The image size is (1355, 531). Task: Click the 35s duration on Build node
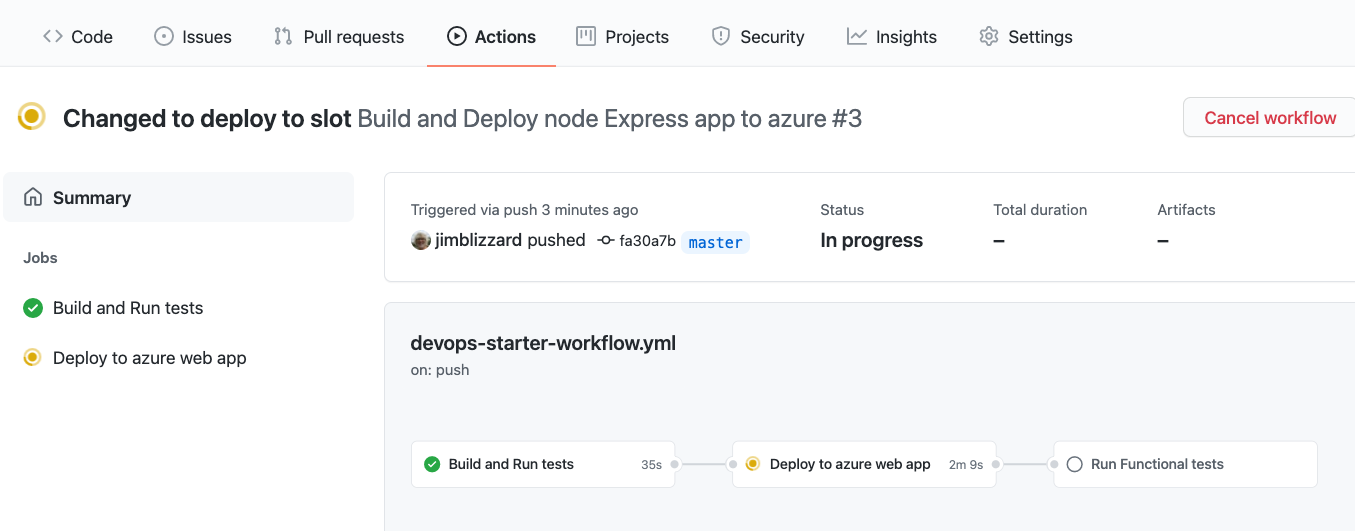pyautogui.click(x=651, y=465)
